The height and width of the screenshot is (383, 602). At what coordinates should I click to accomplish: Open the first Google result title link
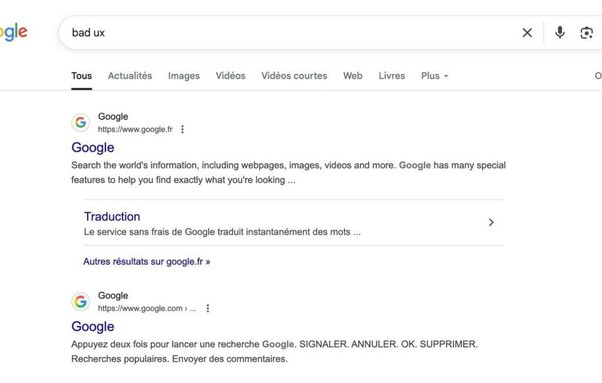coord(93,148)
